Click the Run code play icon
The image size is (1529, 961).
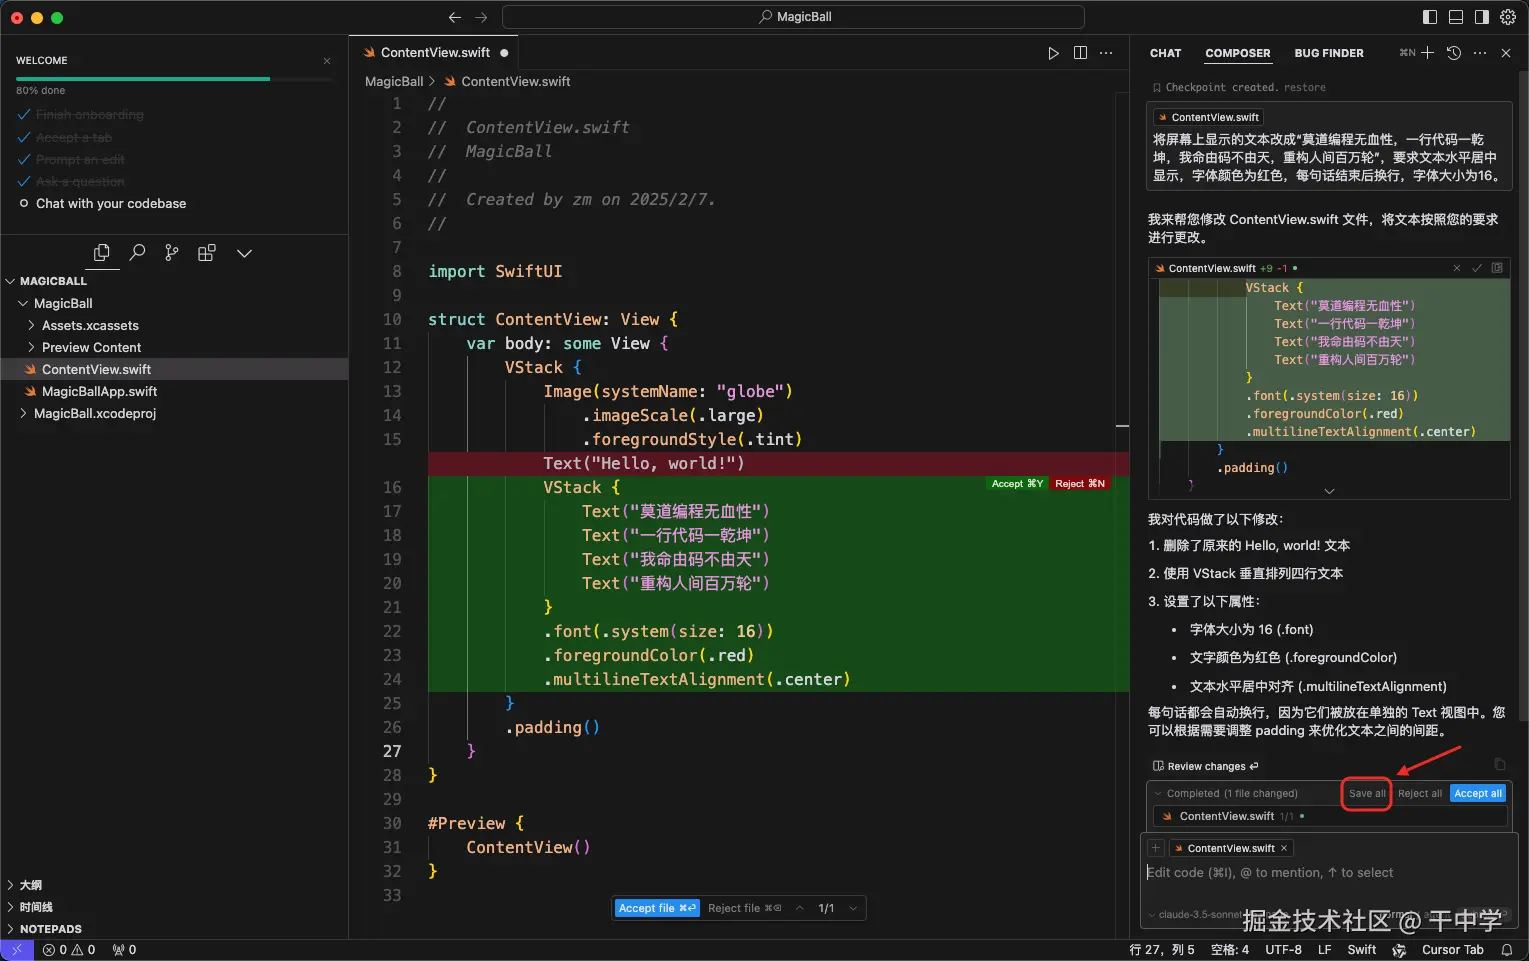point(1053,53)
